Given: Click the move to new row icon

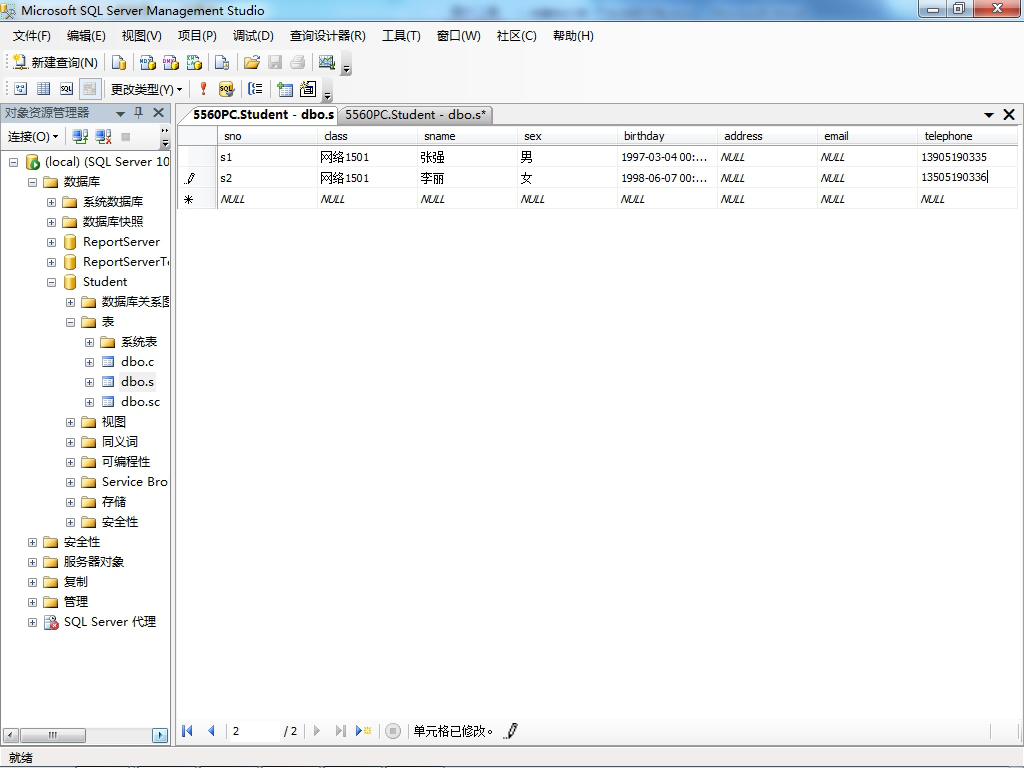Looking at the screenshot, I should (x=363, y=731).
